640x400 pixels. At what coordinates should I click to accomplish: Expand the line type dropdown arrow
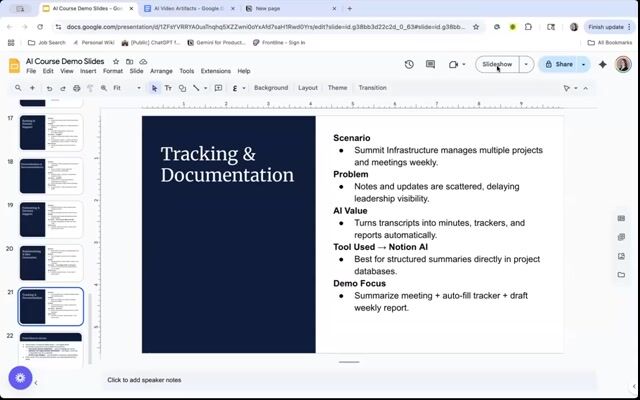click(205, 88)
